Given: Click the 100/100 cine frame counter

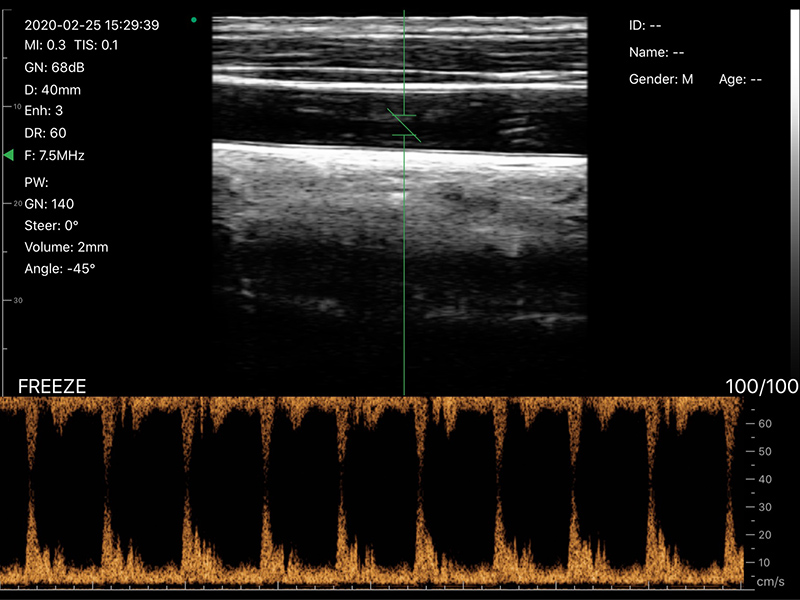Looking at the screenshot, I should tap(762, 386).
